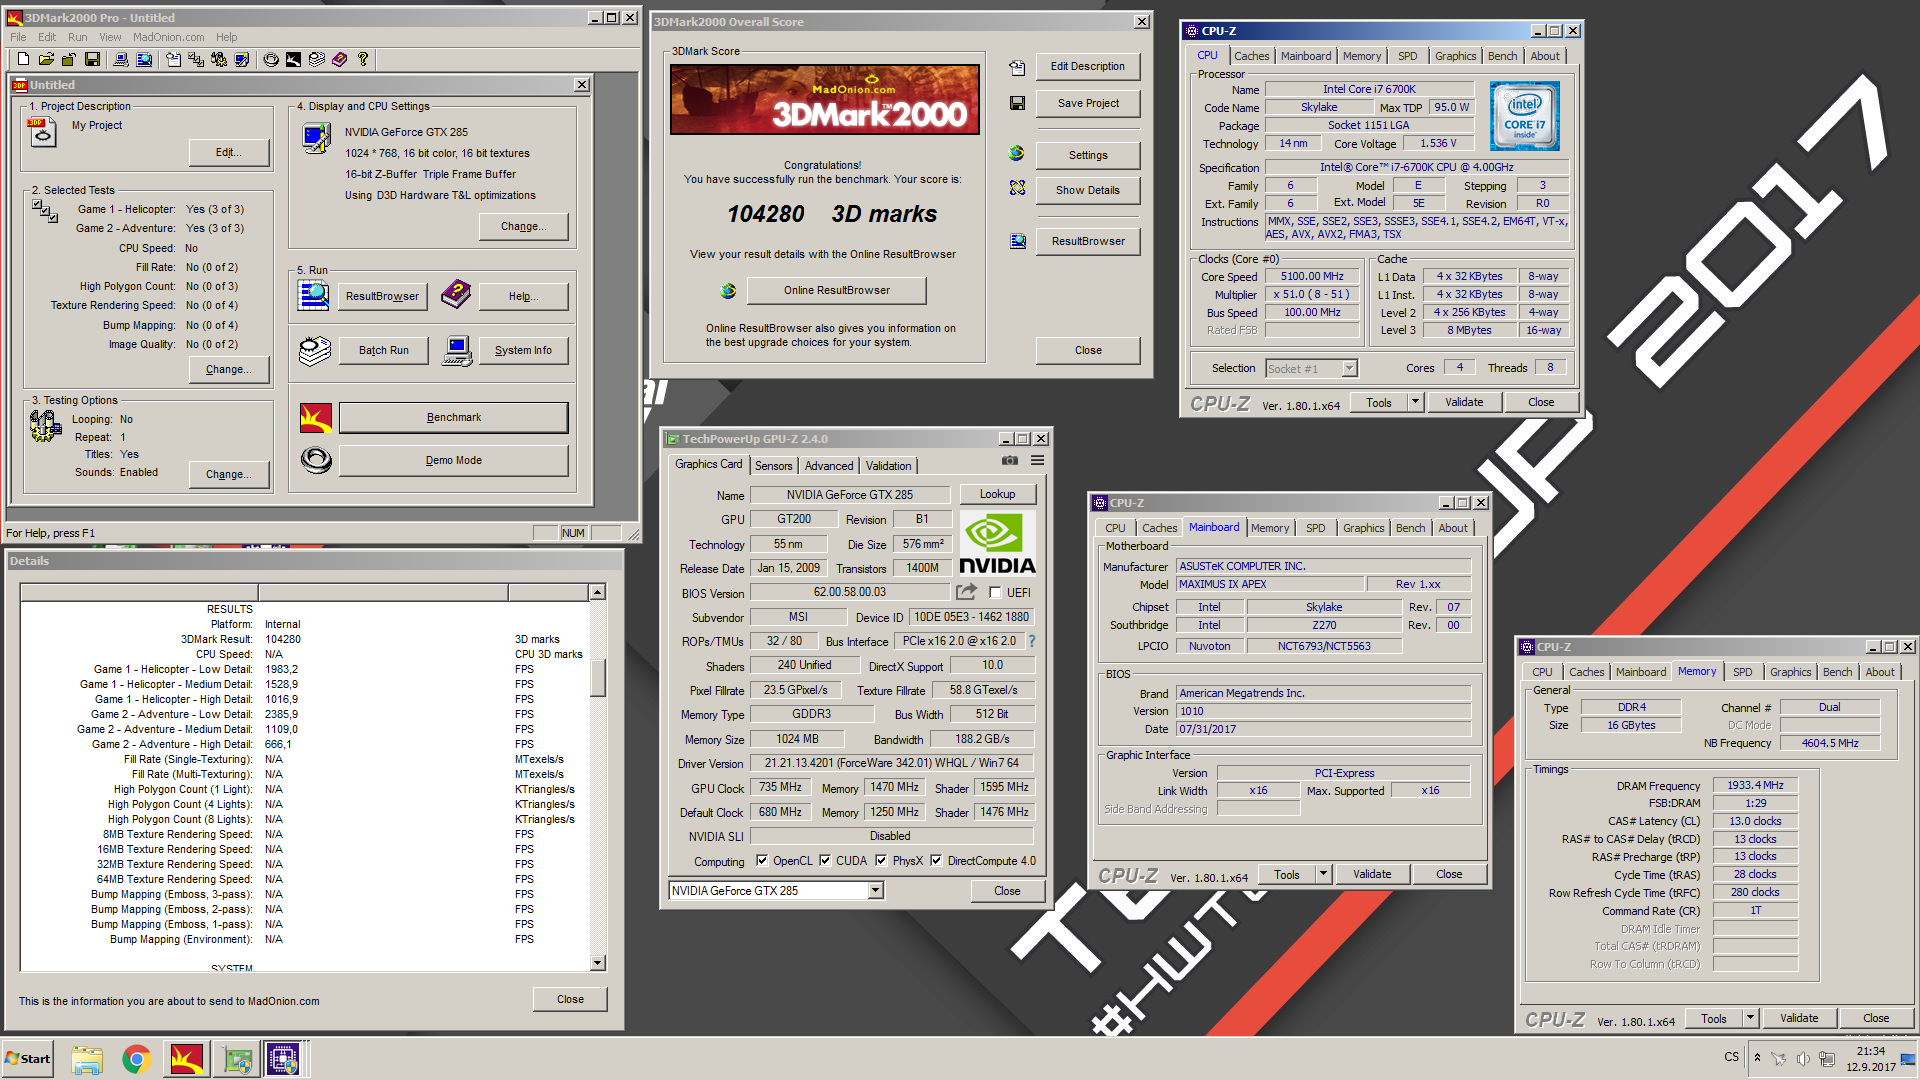Click the Demo Mode film reel toolbar icon

271,60
